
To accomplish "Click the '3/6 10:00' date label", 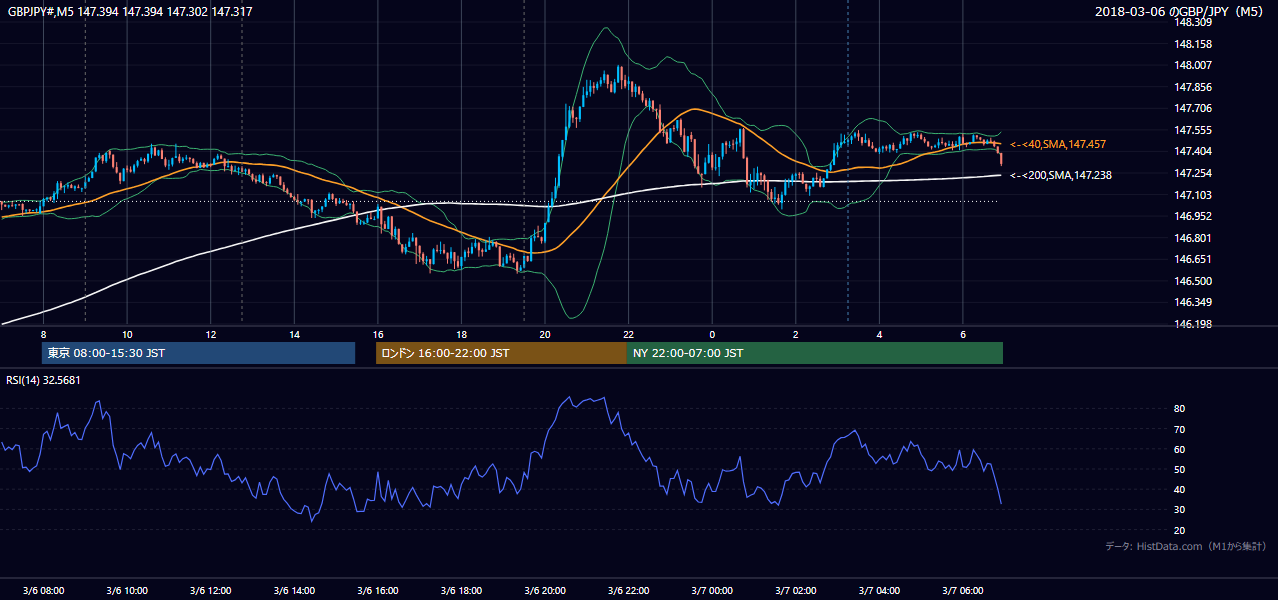I will pos(127,590).
